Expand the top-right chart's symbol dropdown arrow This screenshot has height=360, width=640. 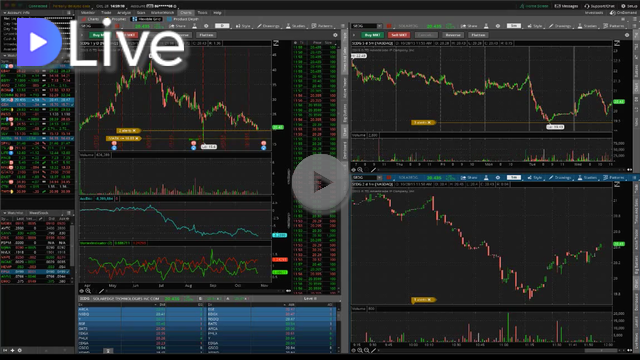(380, 26)
